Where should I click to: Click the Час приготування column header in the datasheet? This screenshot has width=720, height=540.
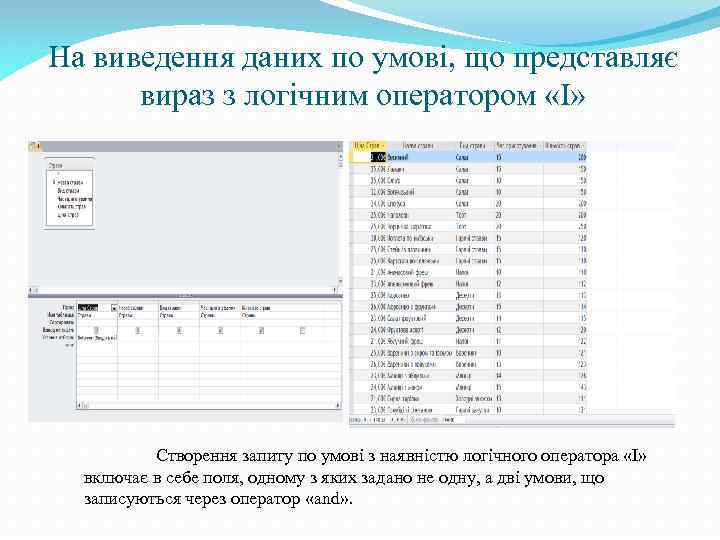pyautogui.click(x=518, y=146)
